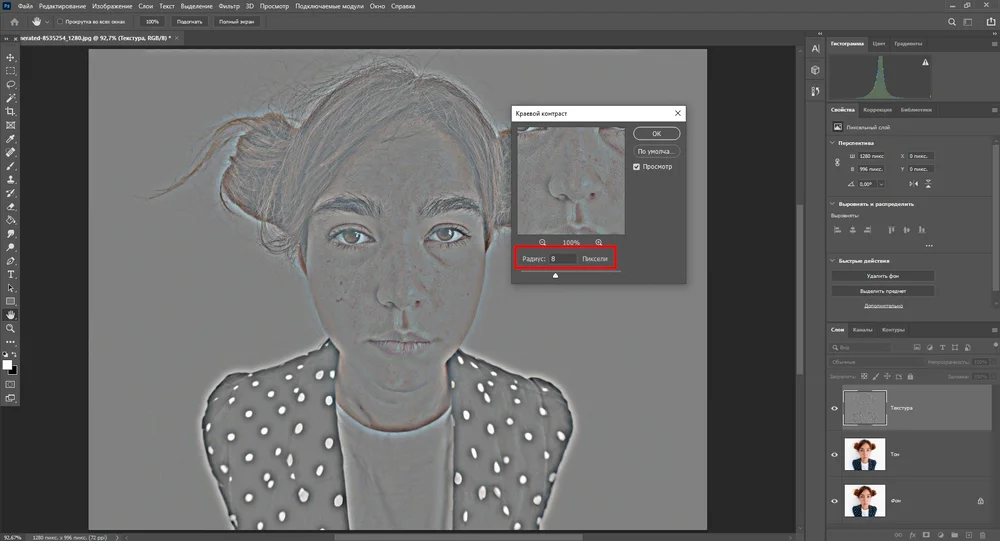The height and width of the screenshot is (541, 1000).
Task: Open the Обычные blend mode dropdown
Action: 875,362
